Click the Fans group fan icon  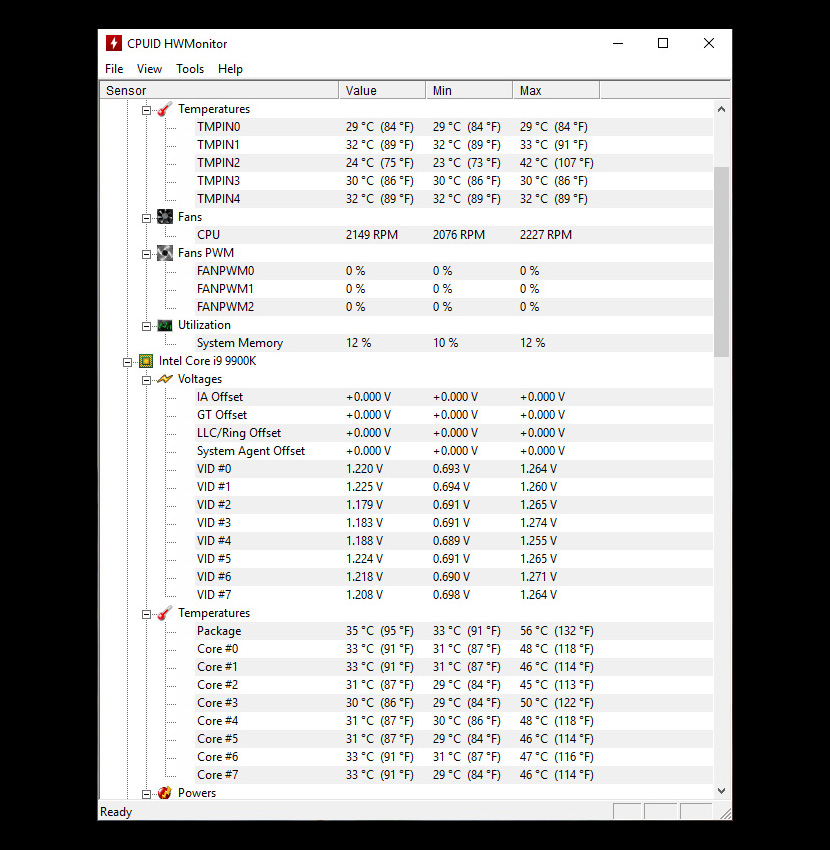(x=164, y=217)
